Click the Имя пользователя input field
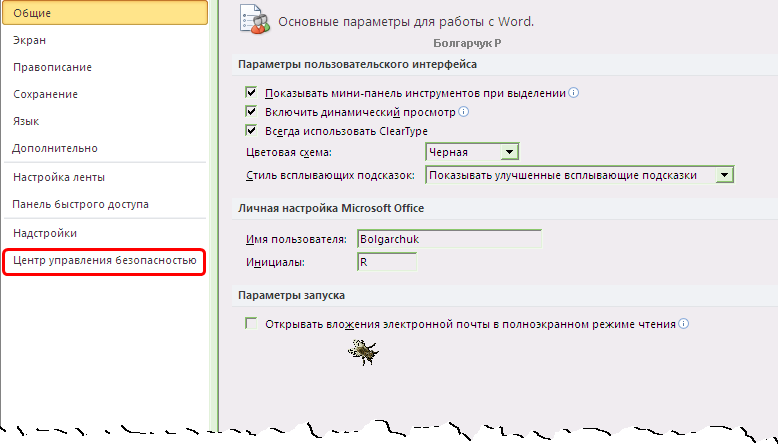 [449, 239]
